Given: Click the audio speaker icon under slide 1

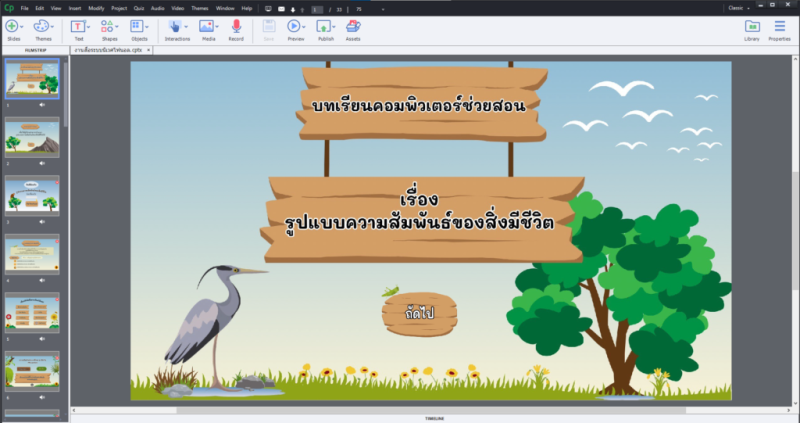Looking at the screenshot, I should (42, 104).
